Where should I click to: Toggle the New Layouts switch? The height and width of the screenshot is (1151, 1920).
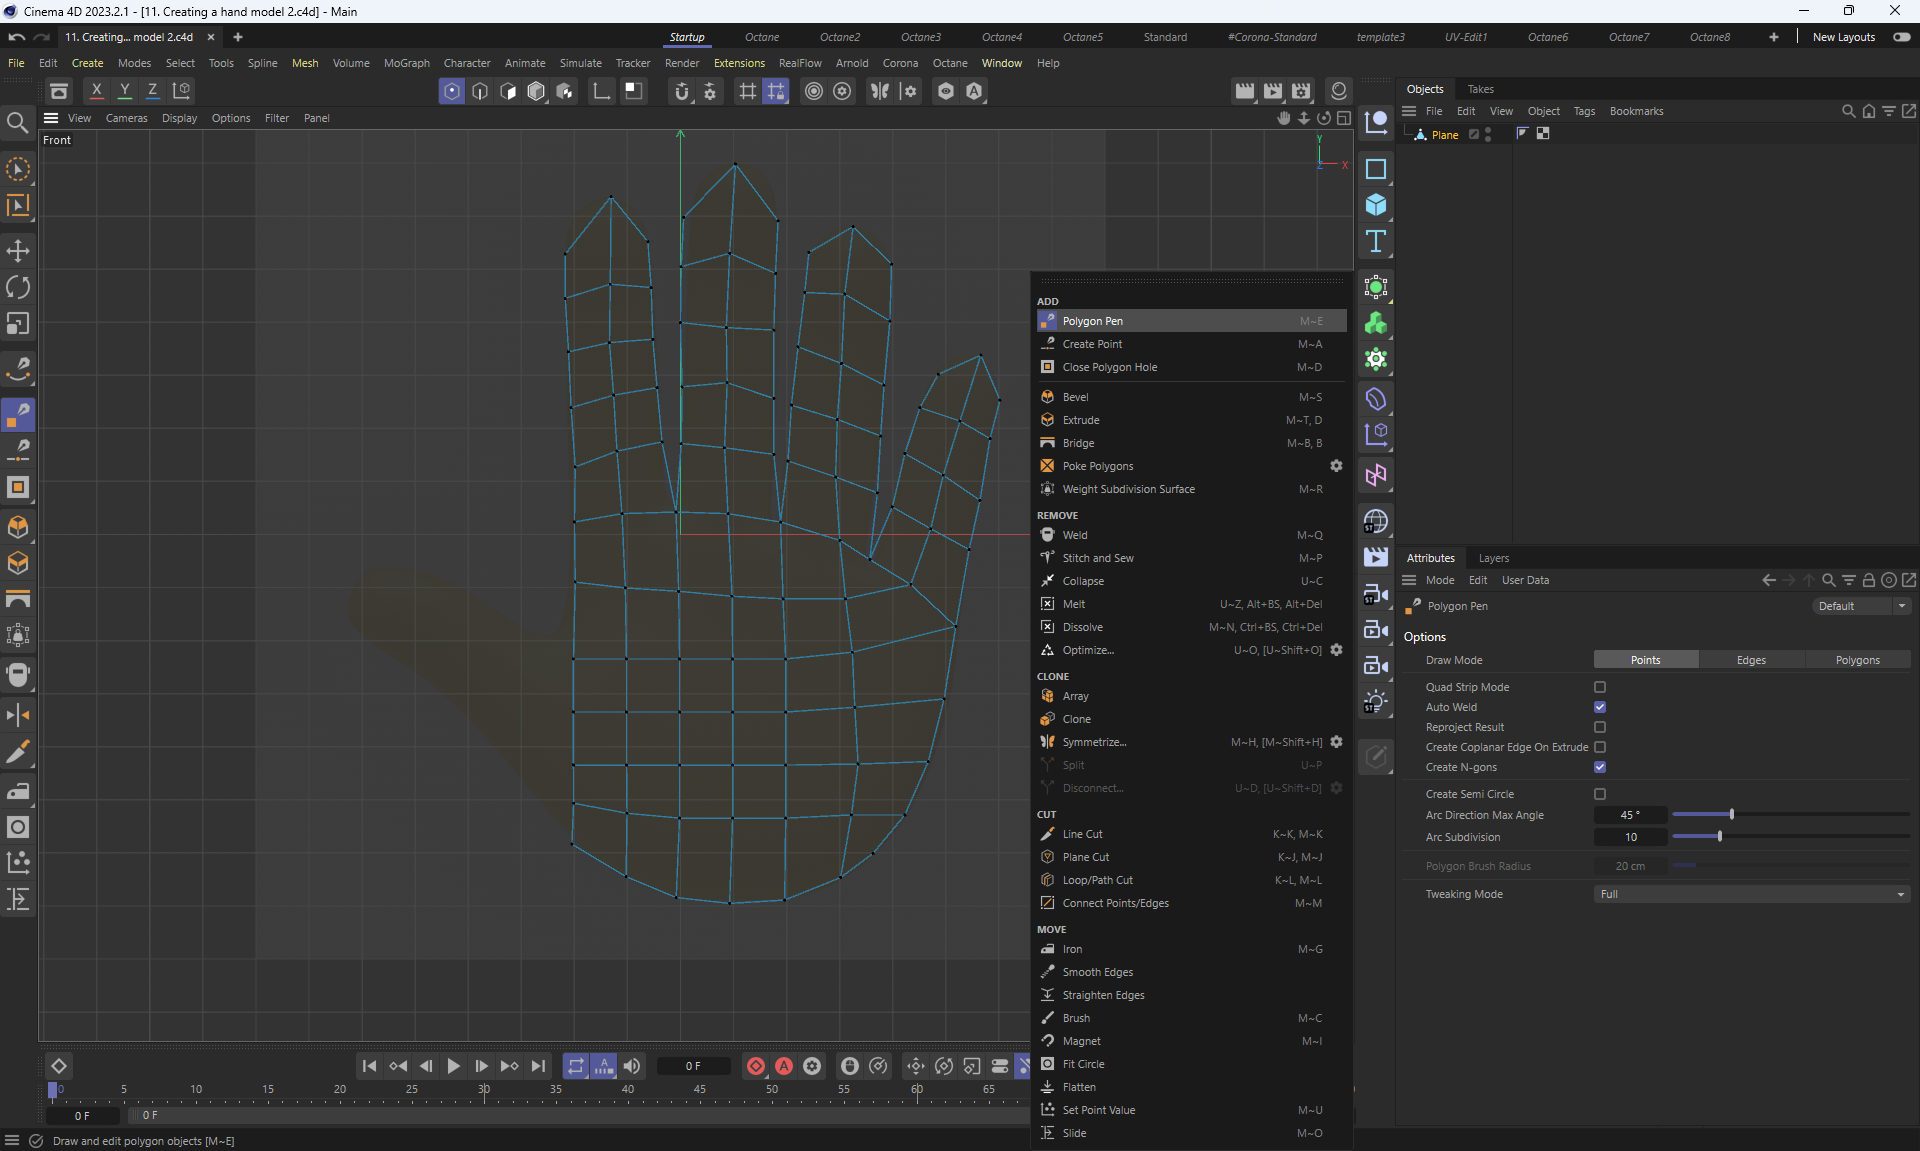(x=1901, y=37)
